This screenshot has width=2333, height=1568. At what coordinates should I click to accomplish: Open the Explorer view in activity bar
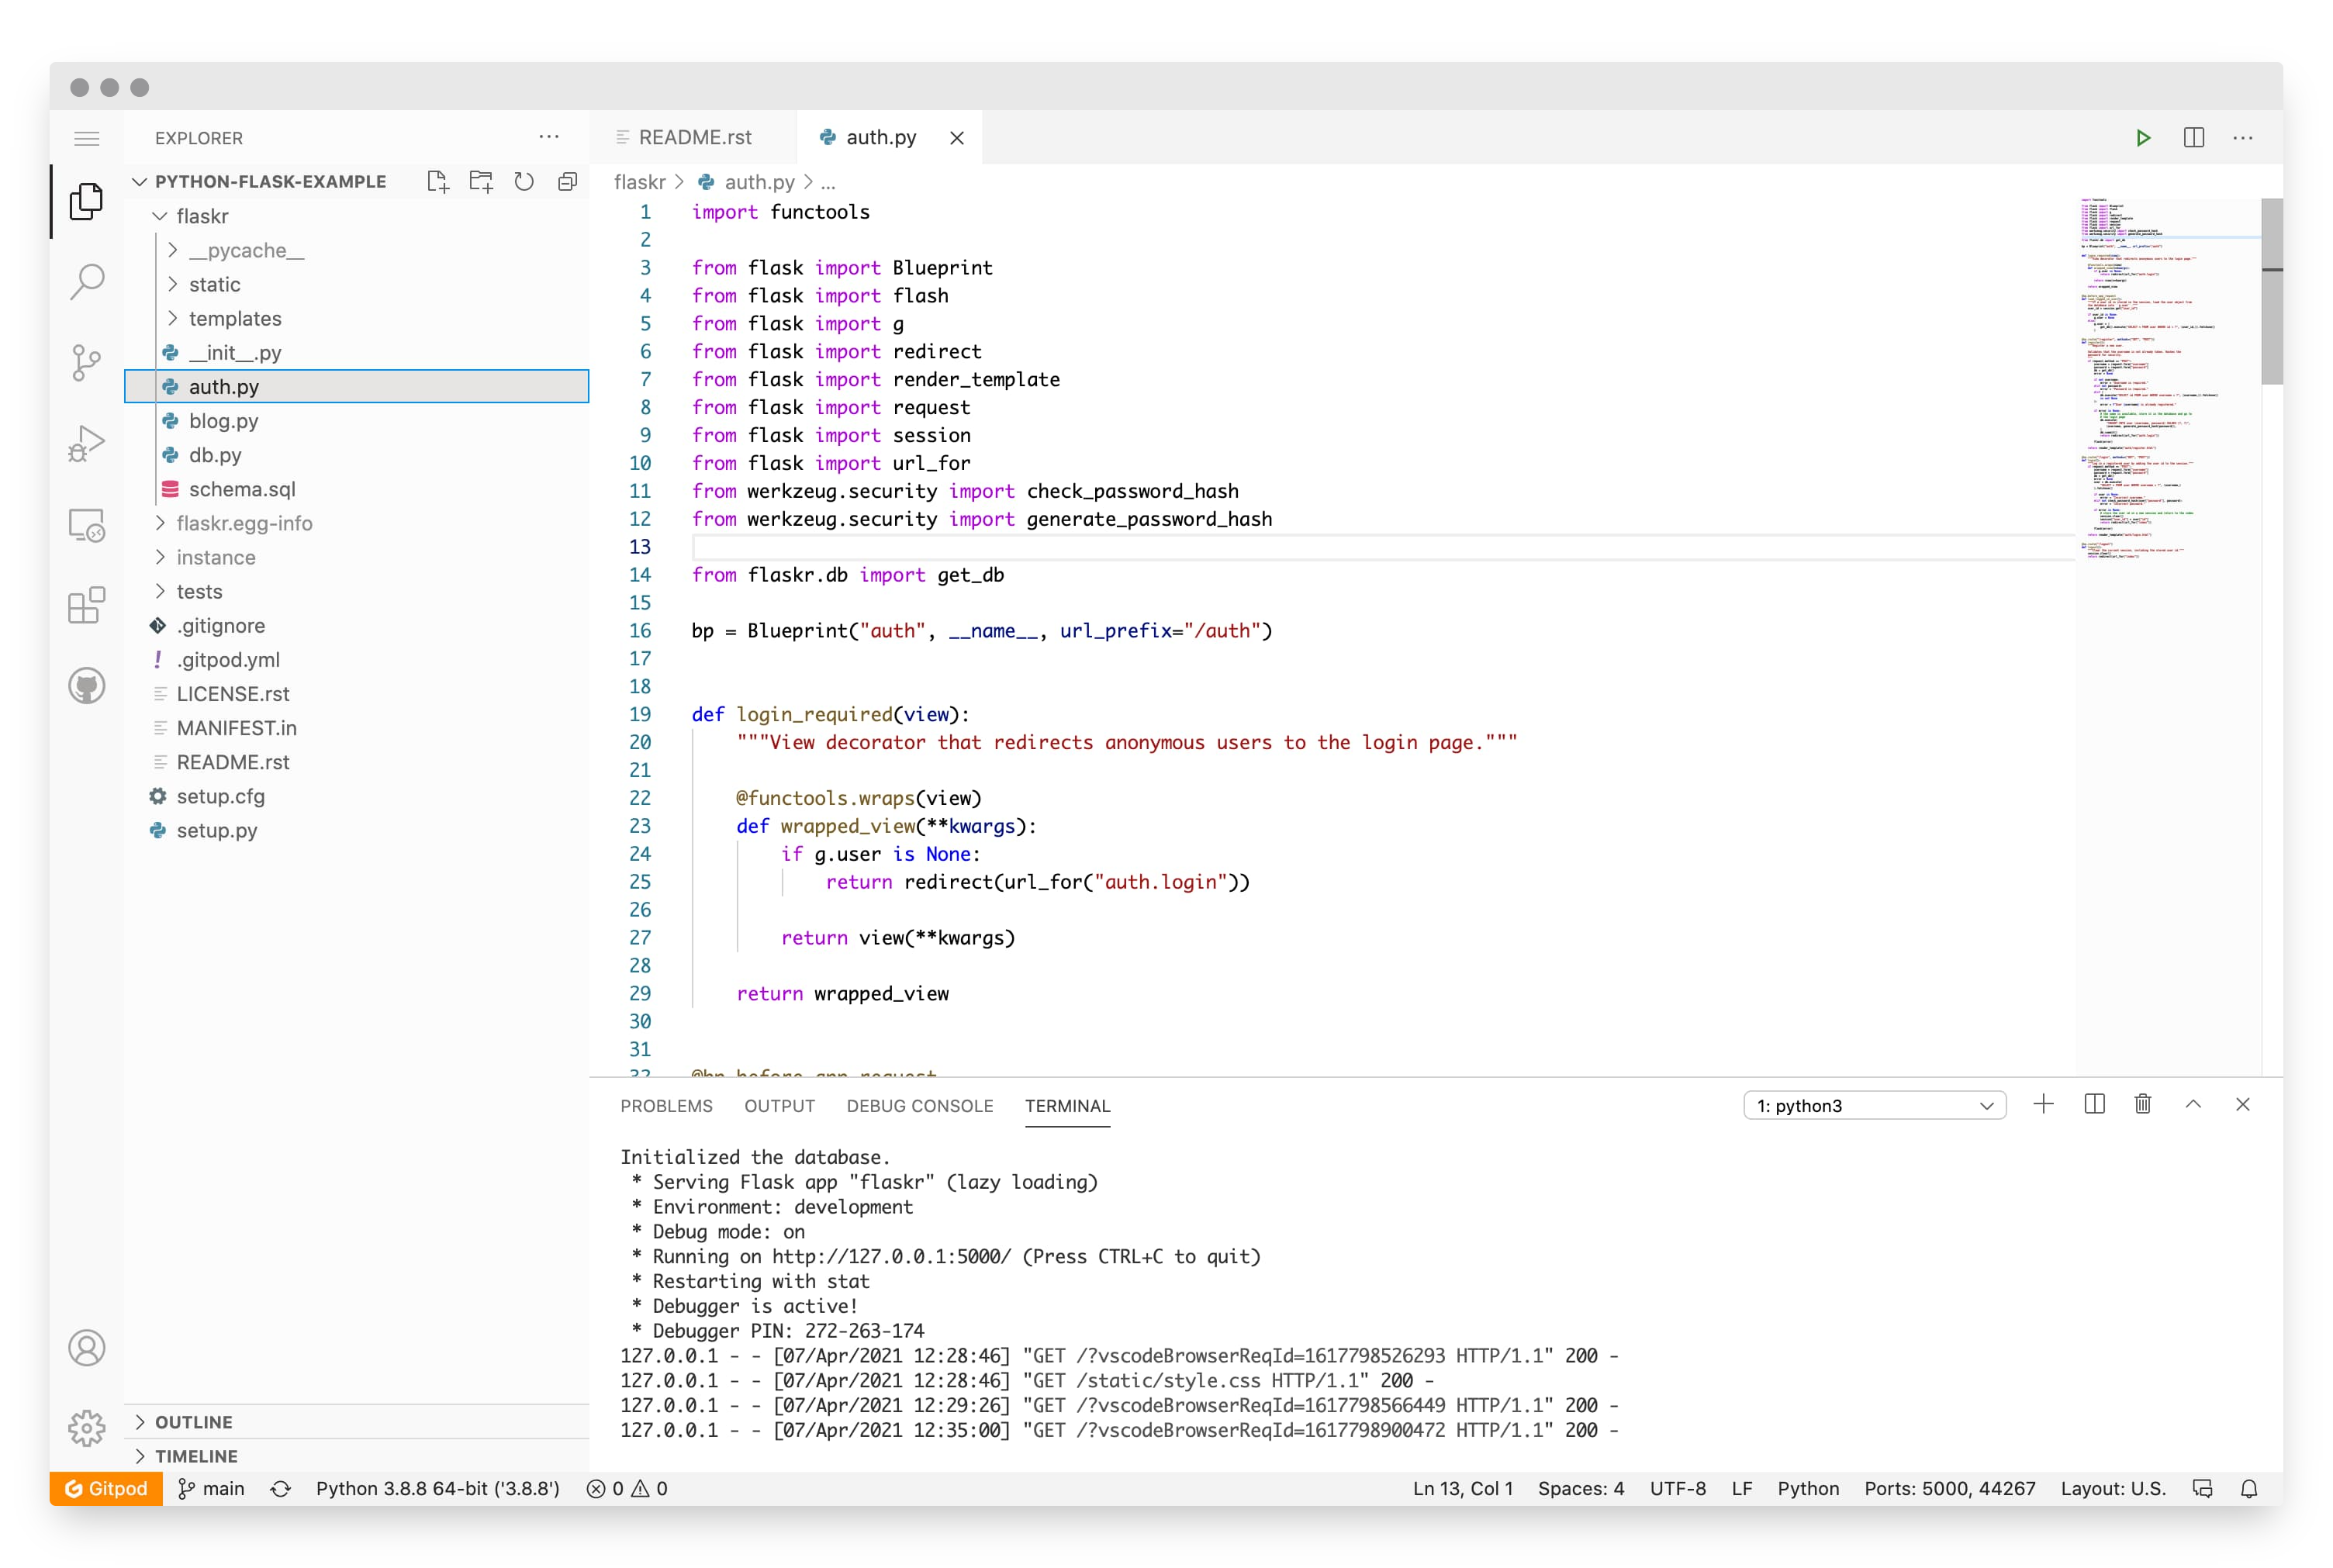[x=87, y=202]
